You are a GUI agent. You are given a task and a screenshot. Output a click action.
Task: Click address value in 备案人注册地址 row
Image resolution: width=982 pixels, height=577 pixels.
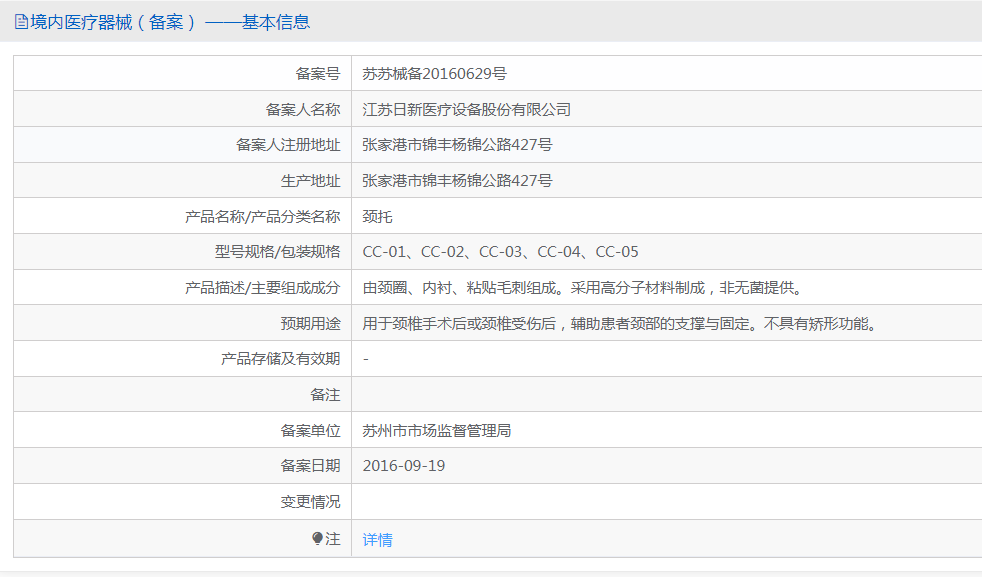coord(458,145)
